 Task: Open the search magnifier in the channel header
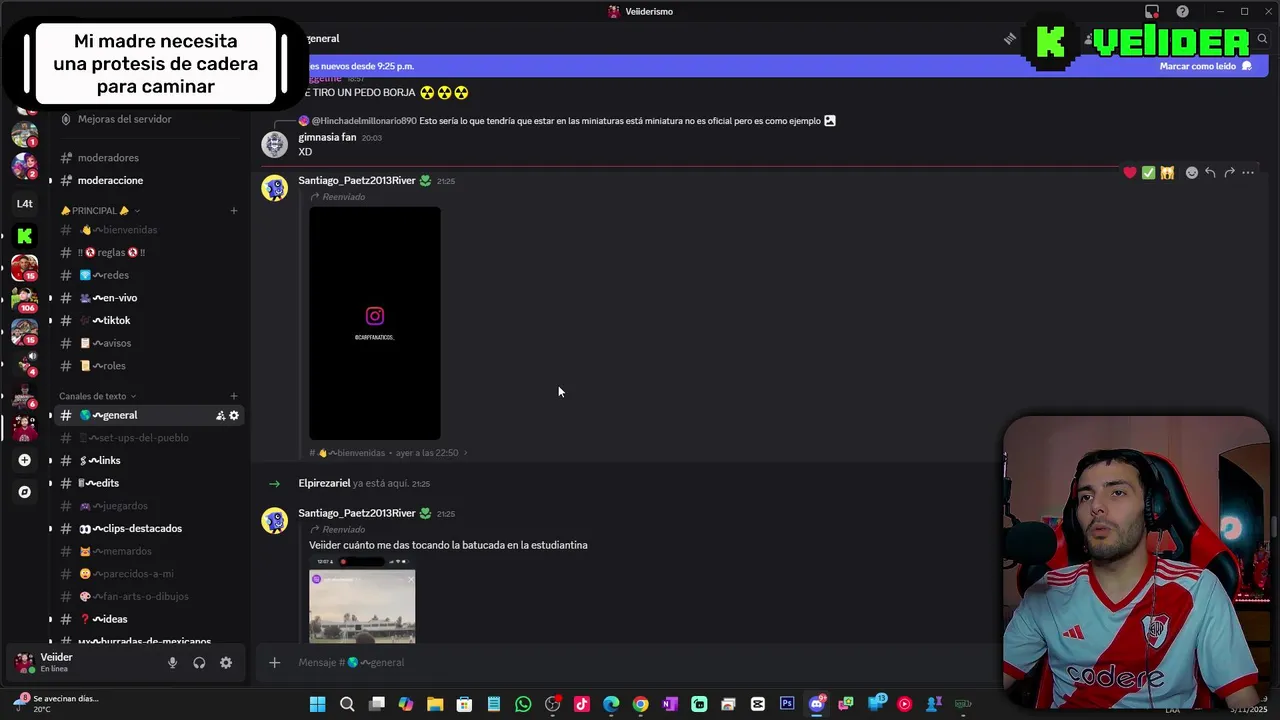coord(1263,38)
